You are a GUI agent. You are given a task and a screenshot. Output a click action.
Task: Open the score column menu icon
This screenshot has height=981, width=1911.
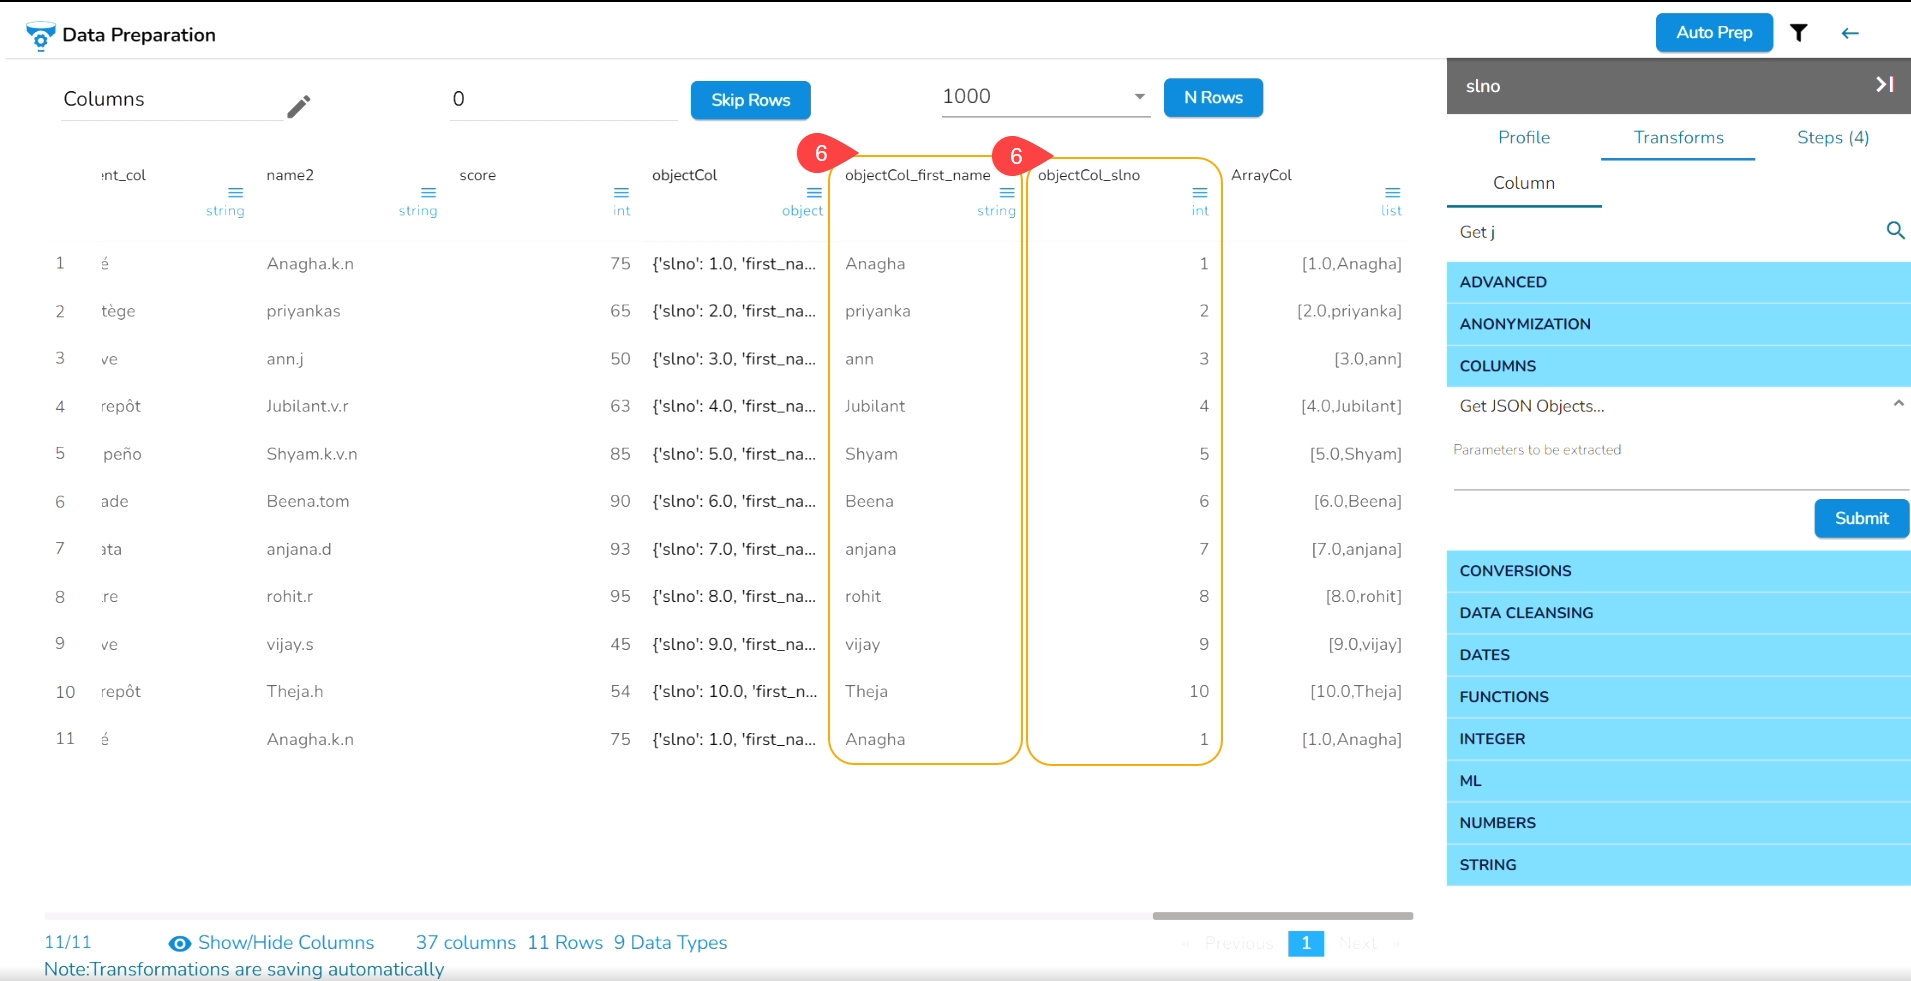coord(621,192)
